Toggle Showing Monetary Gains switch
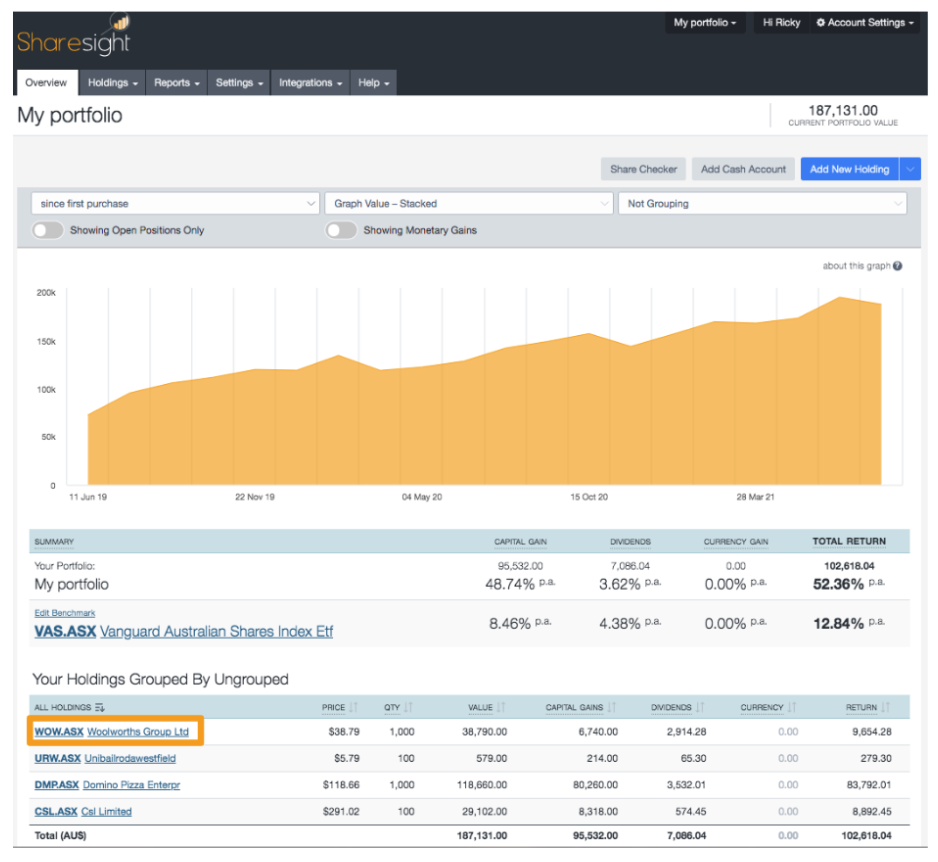The image size is (938, 862). 341,230
